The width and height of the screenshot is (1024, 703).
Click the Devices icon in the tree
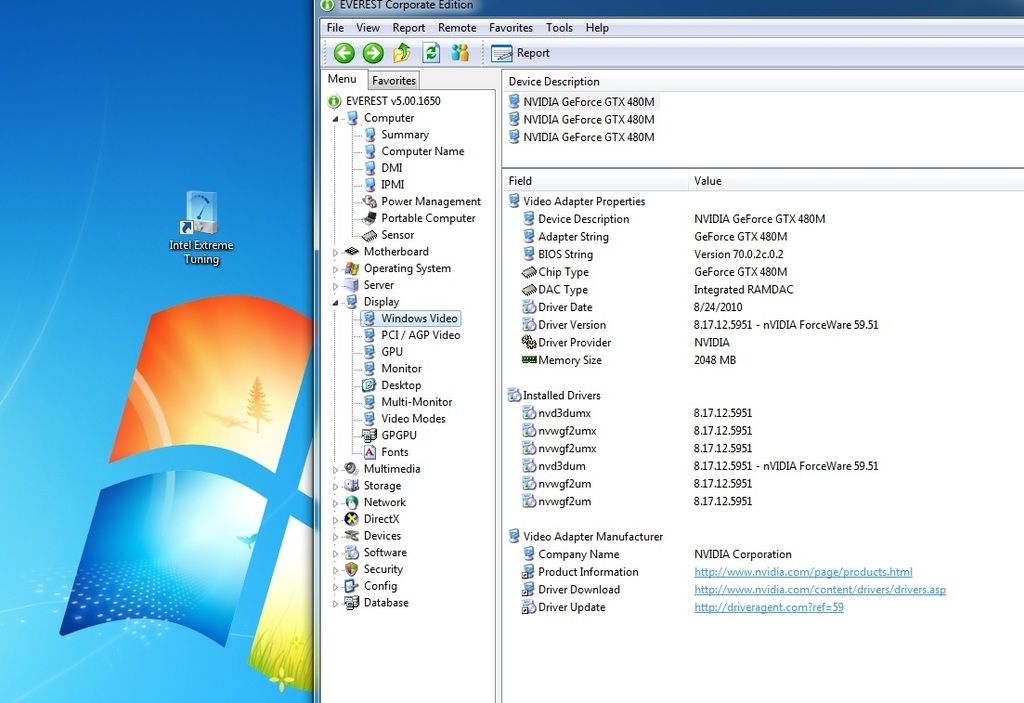(x=352, y=536)
